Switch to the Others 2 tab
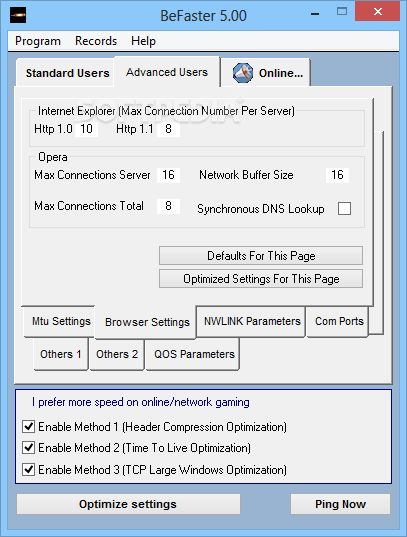407x537 pixels. coord(117,354)
